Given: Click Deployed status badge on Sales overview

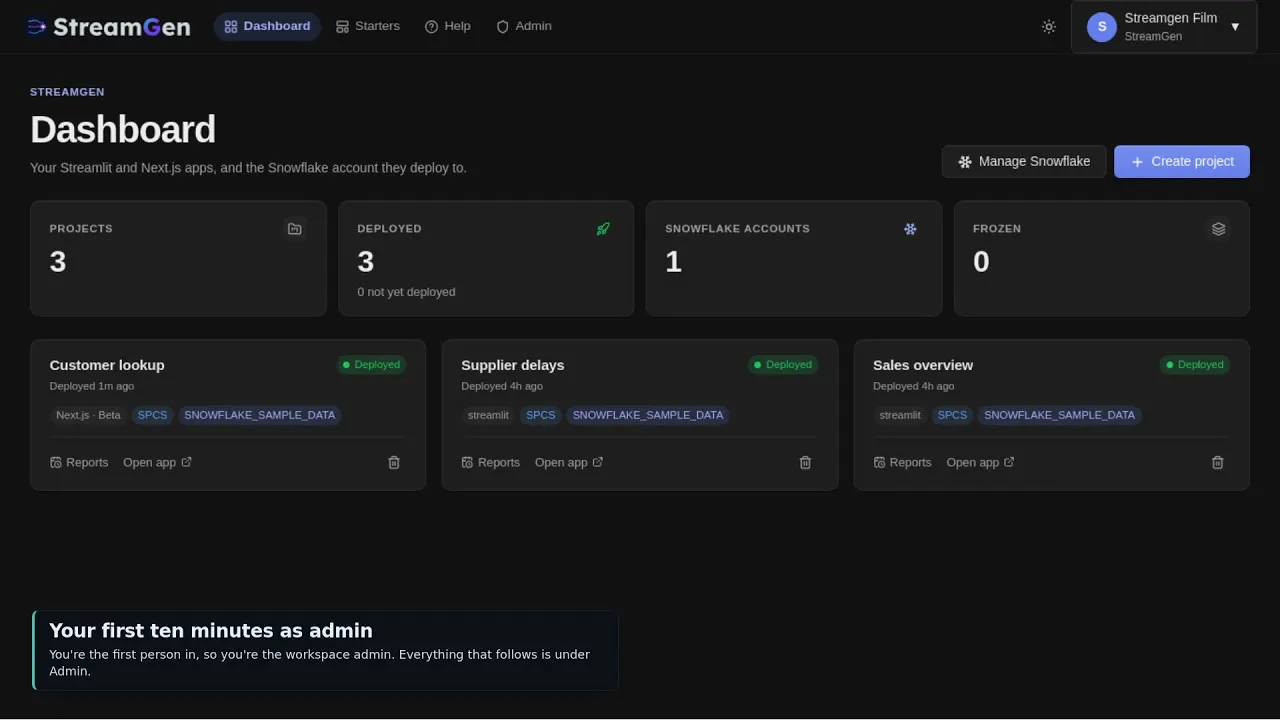Looking at the screenshot, I should click(x=1195, y=365).
